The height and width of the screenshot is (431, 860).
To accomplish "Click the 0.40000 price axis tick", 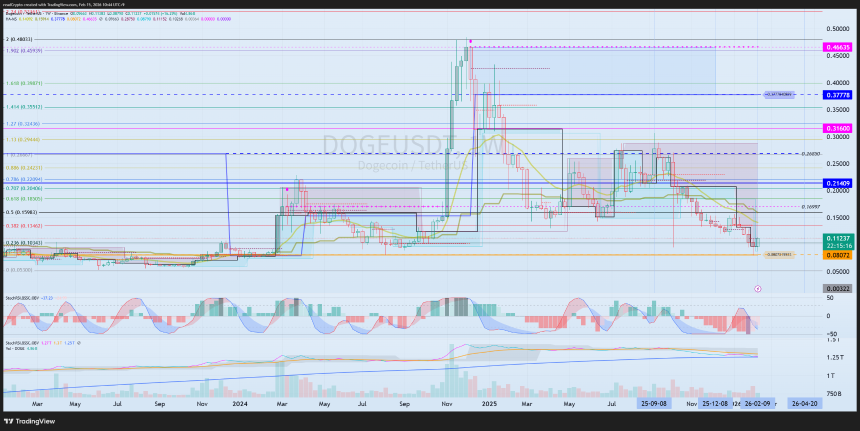I will click(x=839, y=83).
